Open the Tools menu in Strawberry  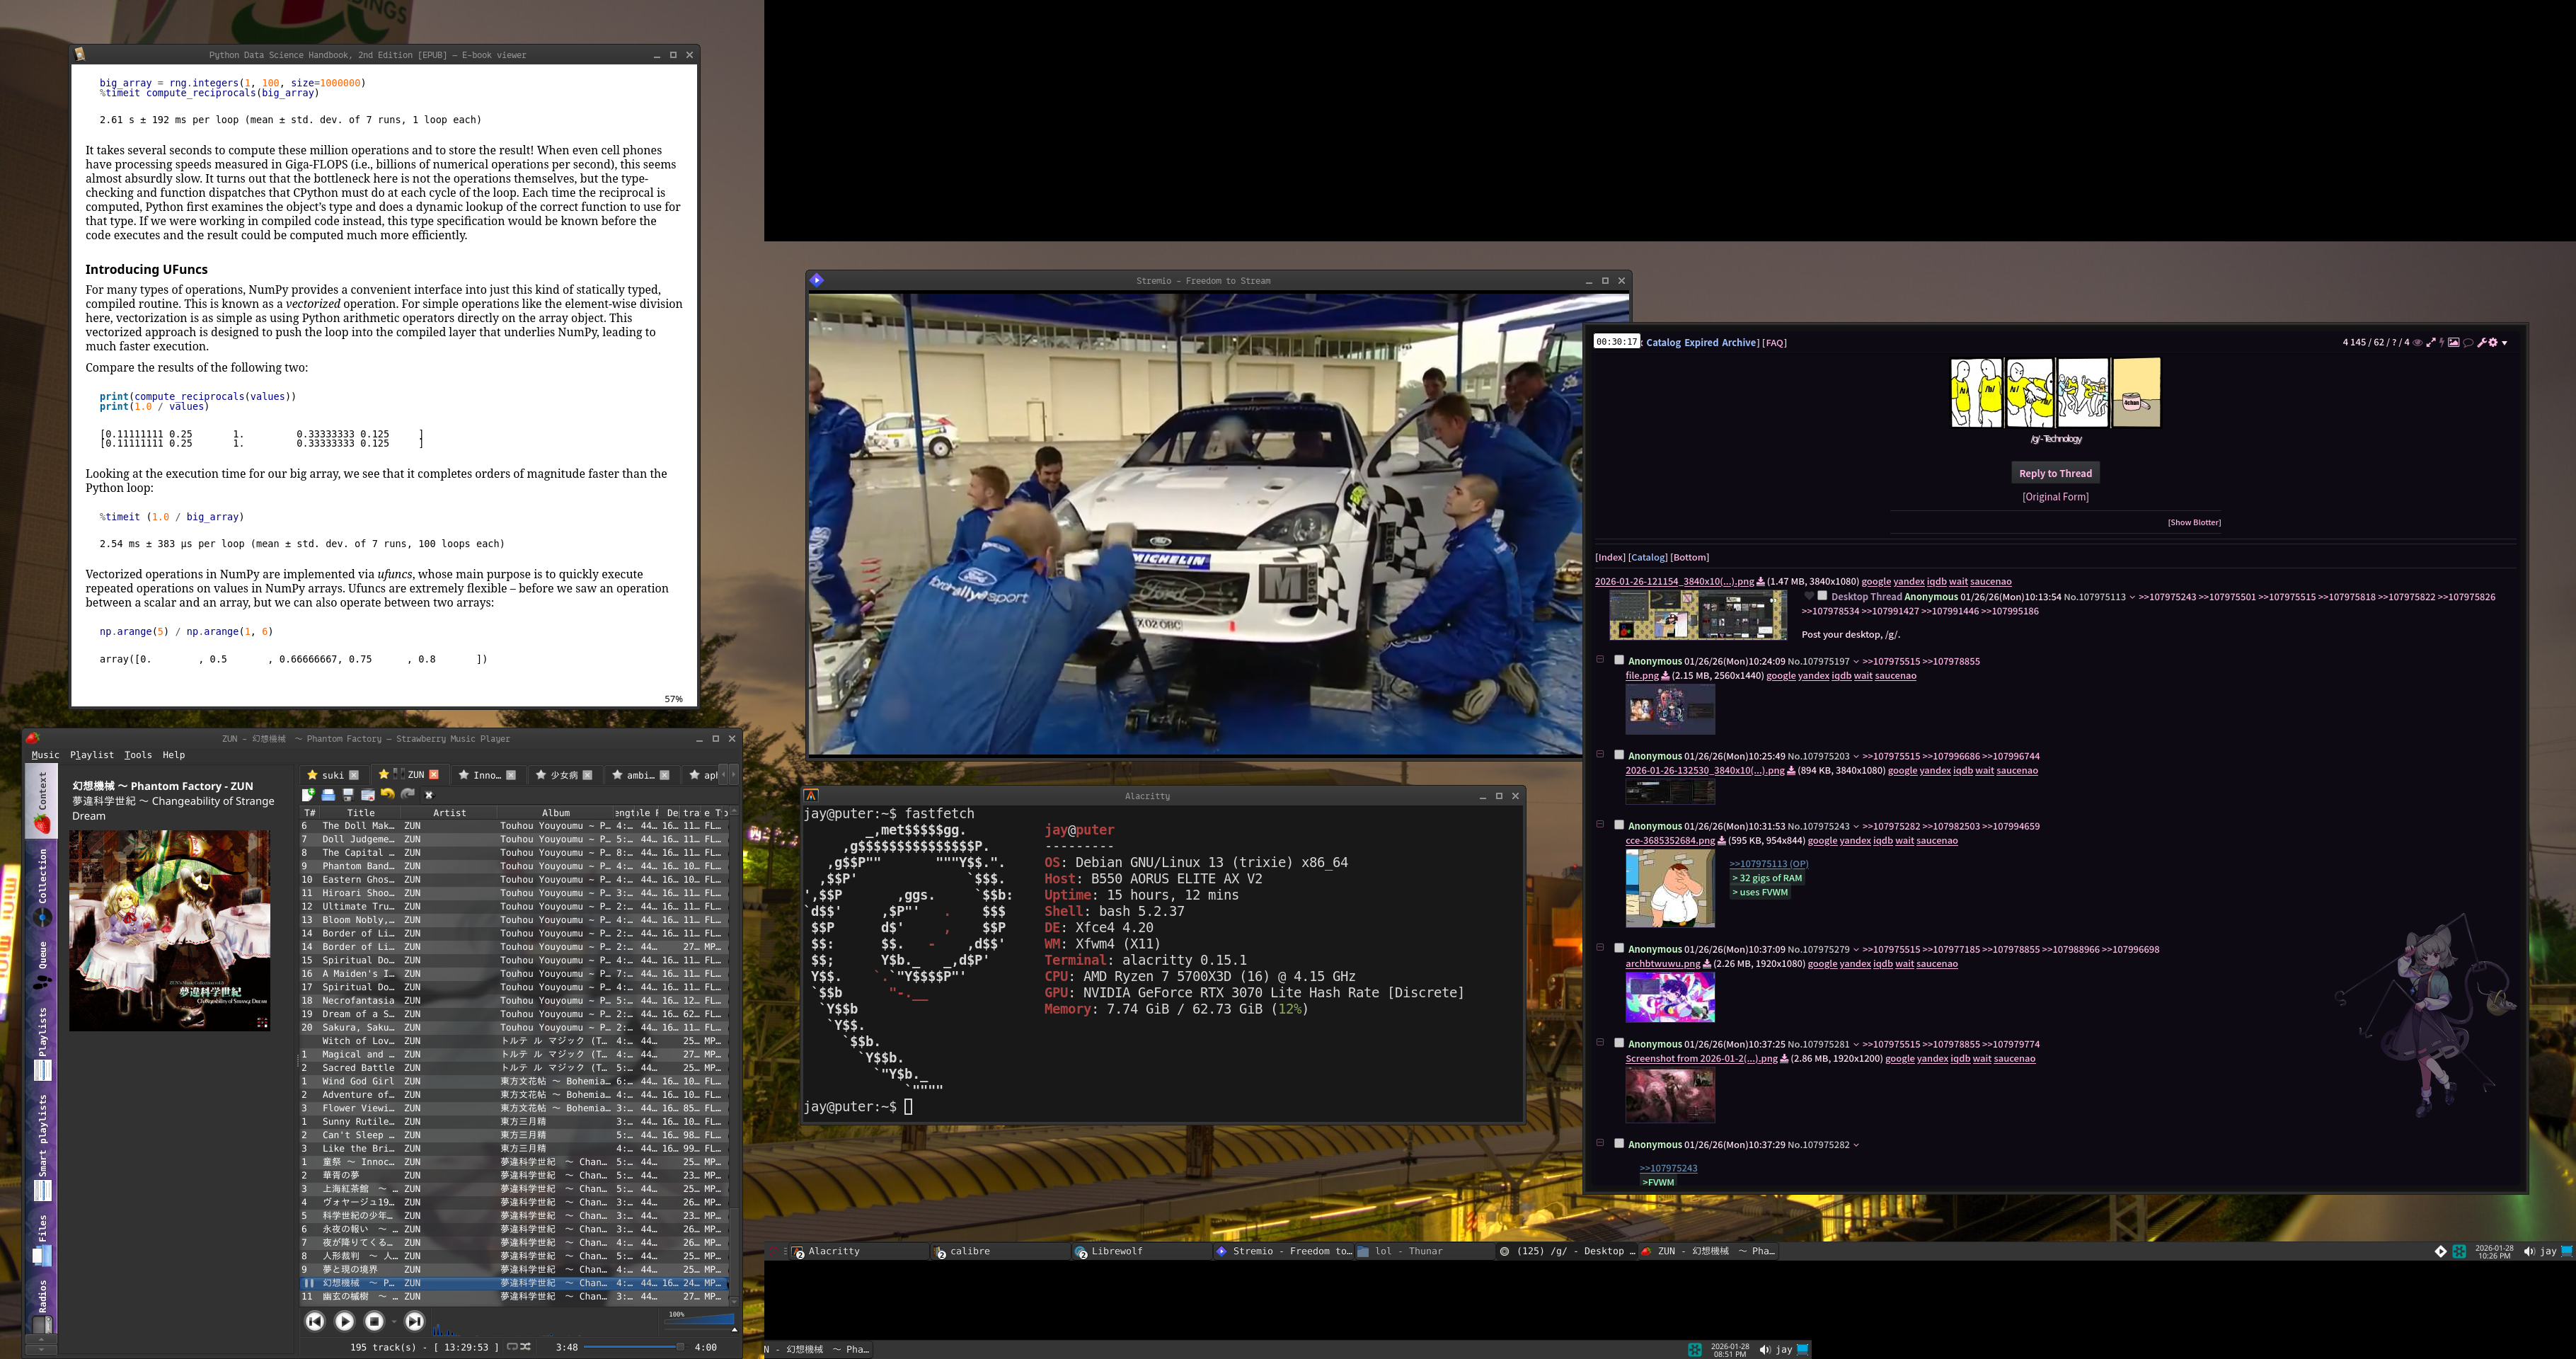(x=138, y=755)
